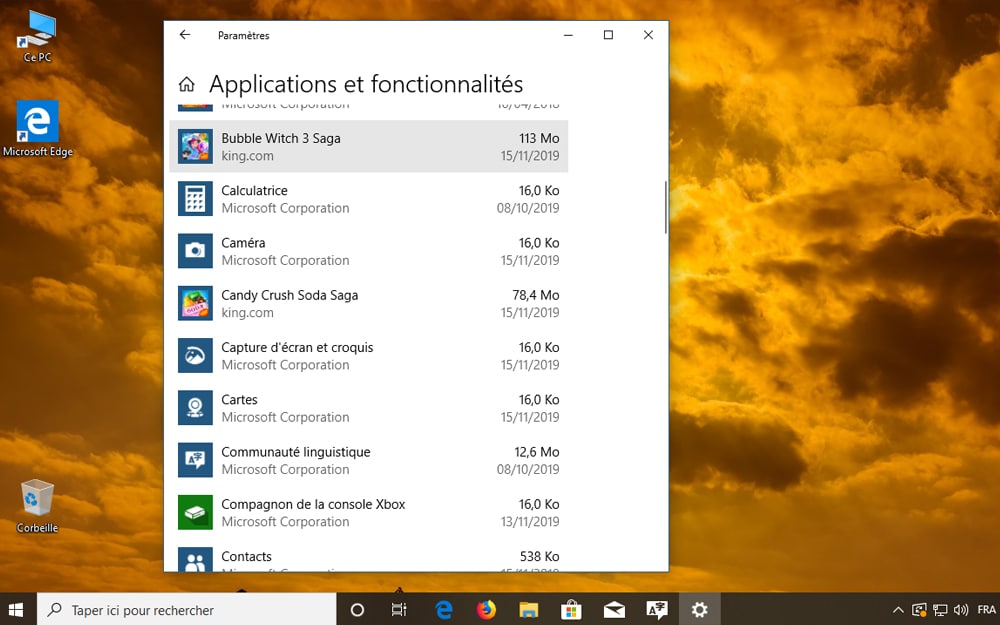Open Task View from the taskbar
Image resolution: width=1000 pixels, height=625 pixels.
pos(399,610)
